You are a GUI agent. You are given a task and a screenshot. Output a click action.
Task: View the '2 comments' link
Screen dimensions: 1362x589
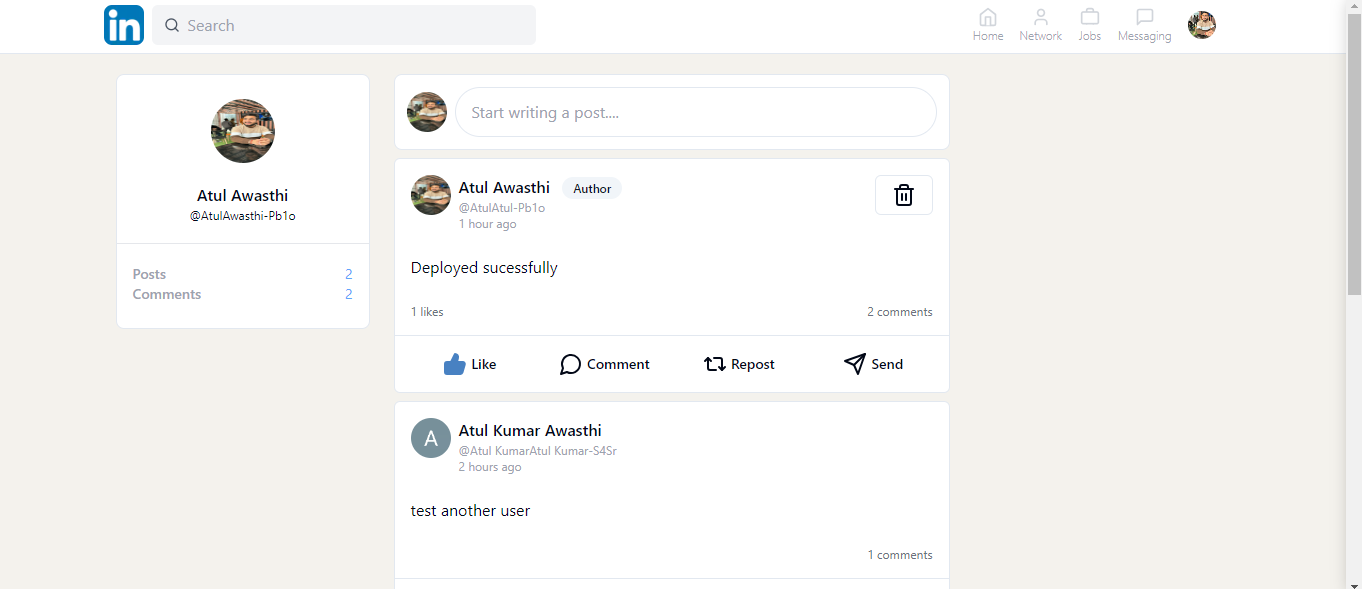[899, 312]
